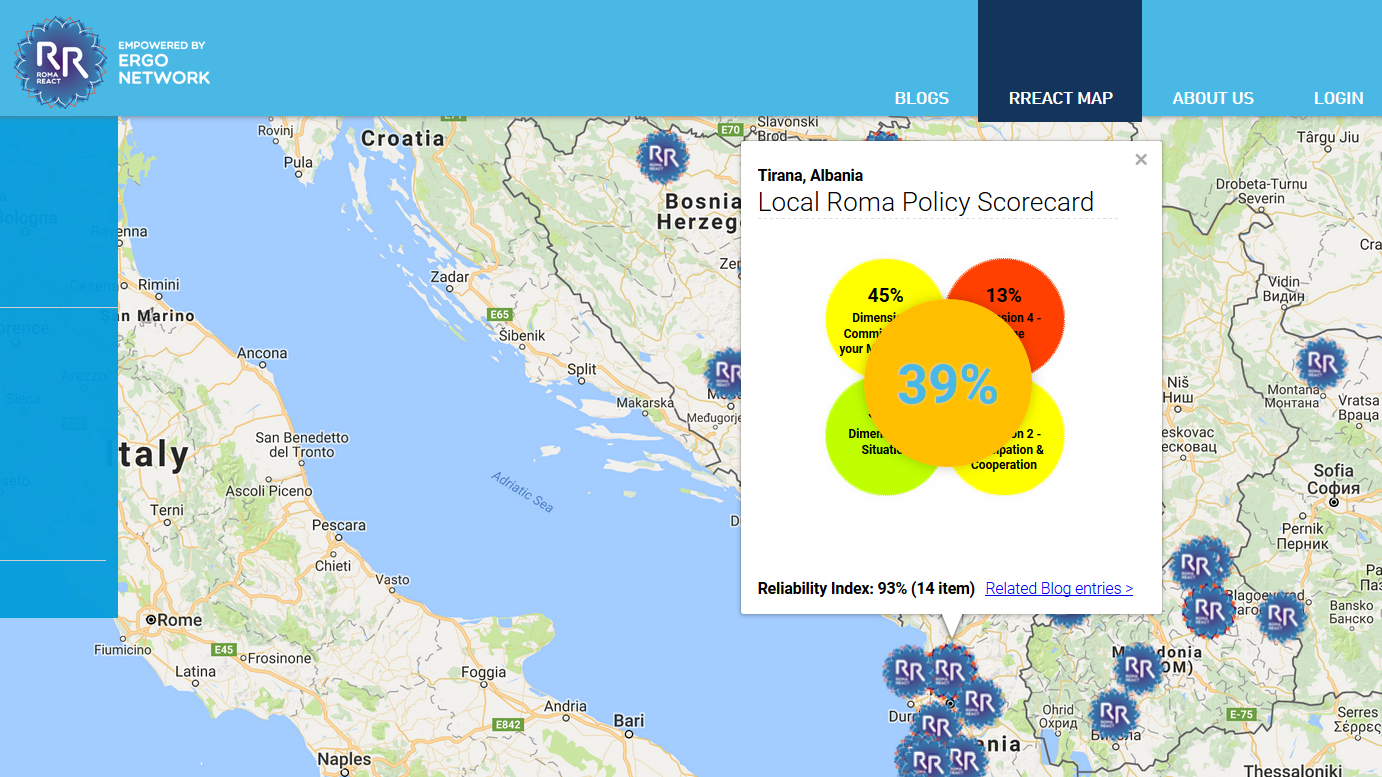Image resolution: width=1382 pixels, height=777 pixels.
Task: Click the marker west of Tirana on the coast
Action: point(909,671)
